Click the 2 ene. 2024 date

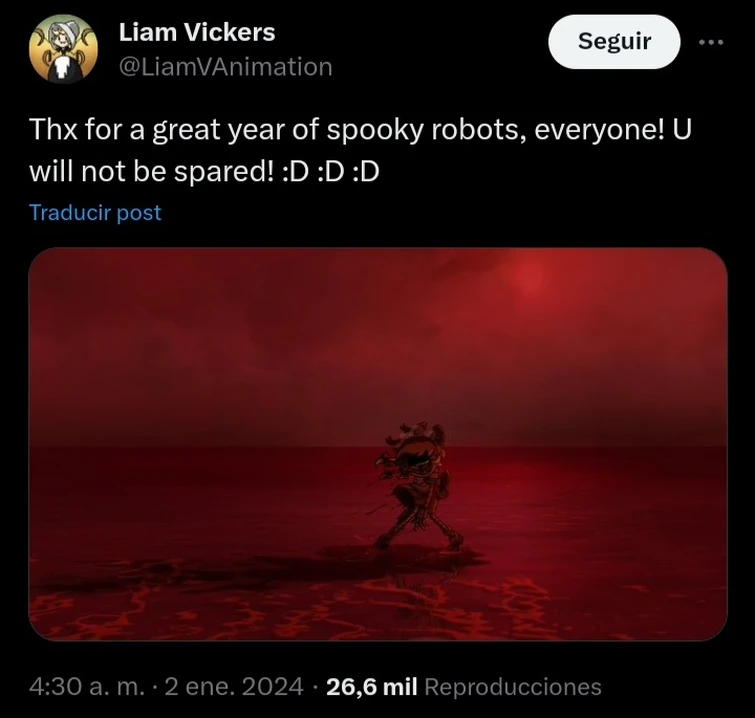click(234, 686)
